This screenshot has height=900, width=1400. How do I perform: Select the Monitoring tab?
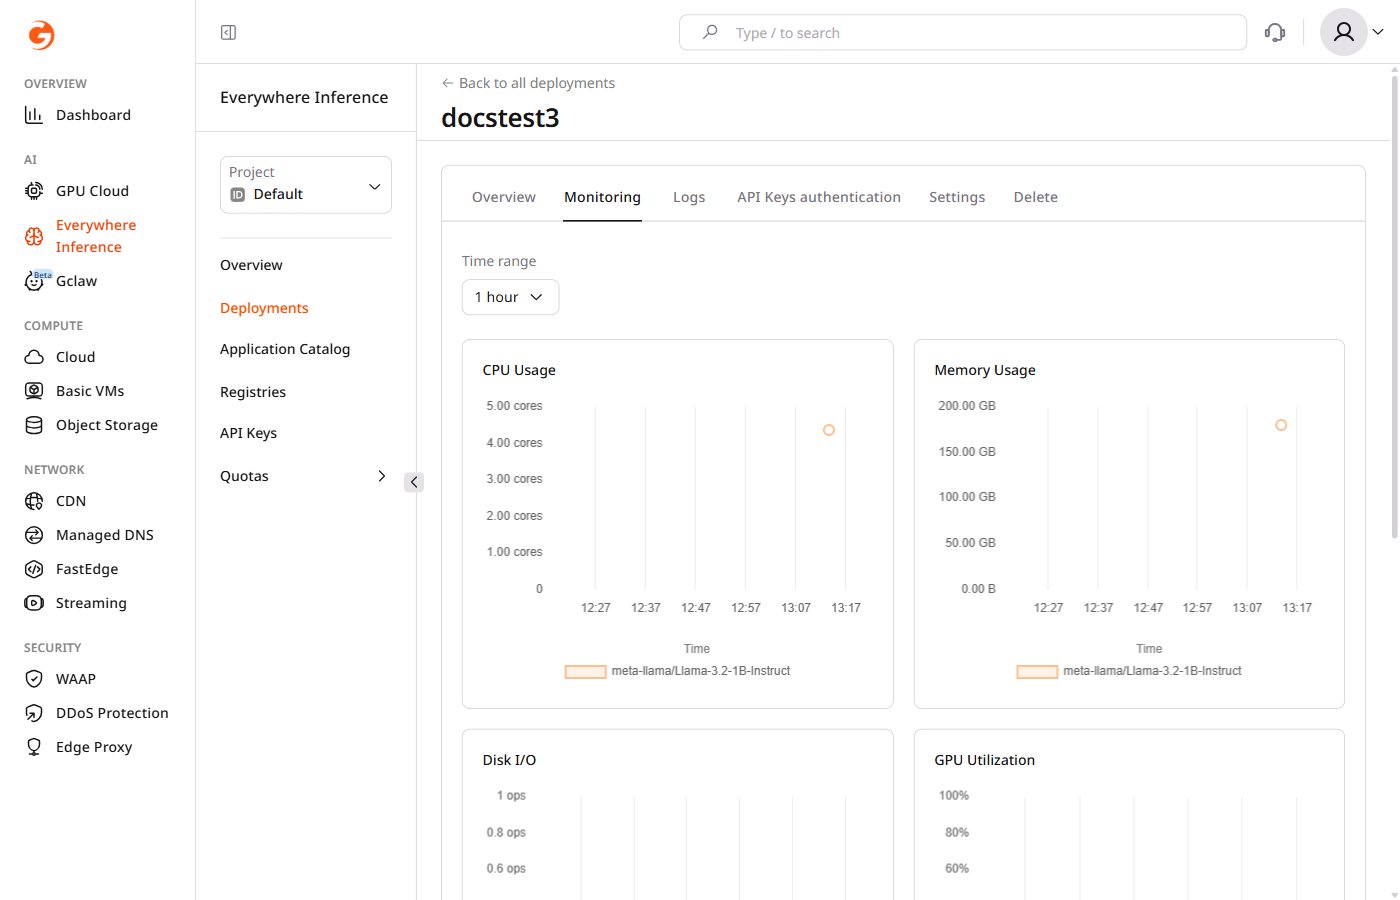tap(602, 197)
